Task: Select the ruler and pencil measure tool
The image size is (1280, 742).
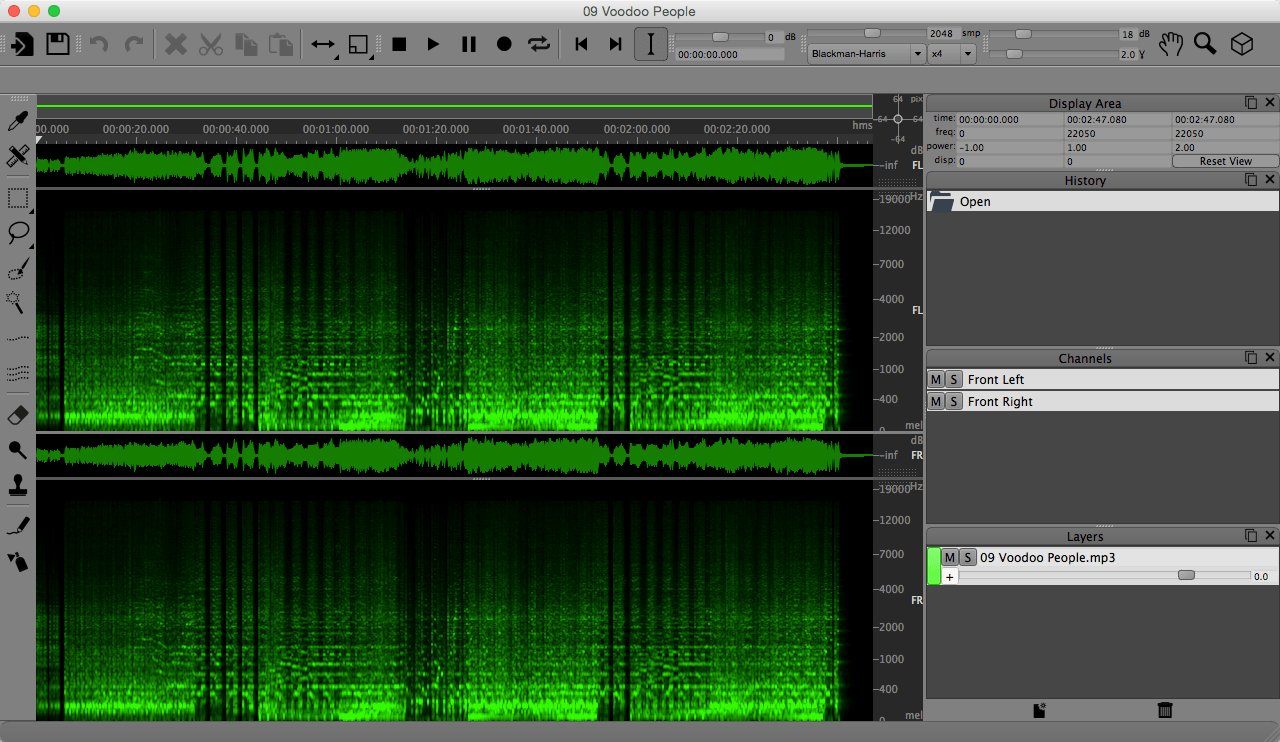Action: [x=17, y=156]
